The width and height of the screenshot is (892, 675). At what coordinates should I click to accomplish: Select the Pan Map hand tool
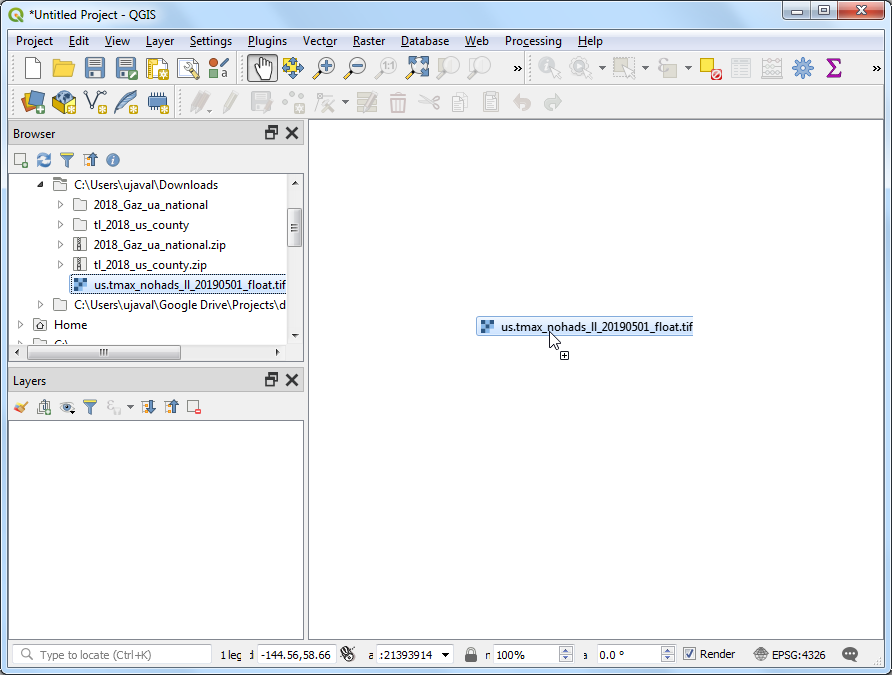(x=262, y=68)
